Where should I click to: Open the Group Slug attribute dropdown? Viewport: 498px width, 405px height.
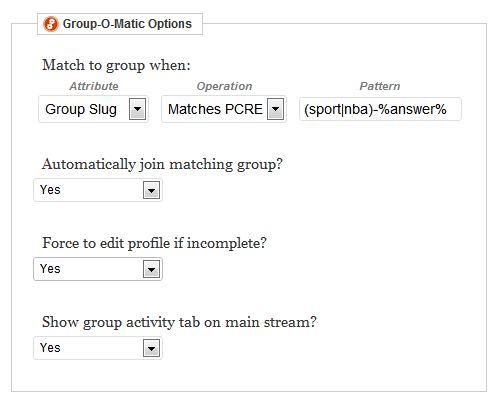tap(93, 109)
